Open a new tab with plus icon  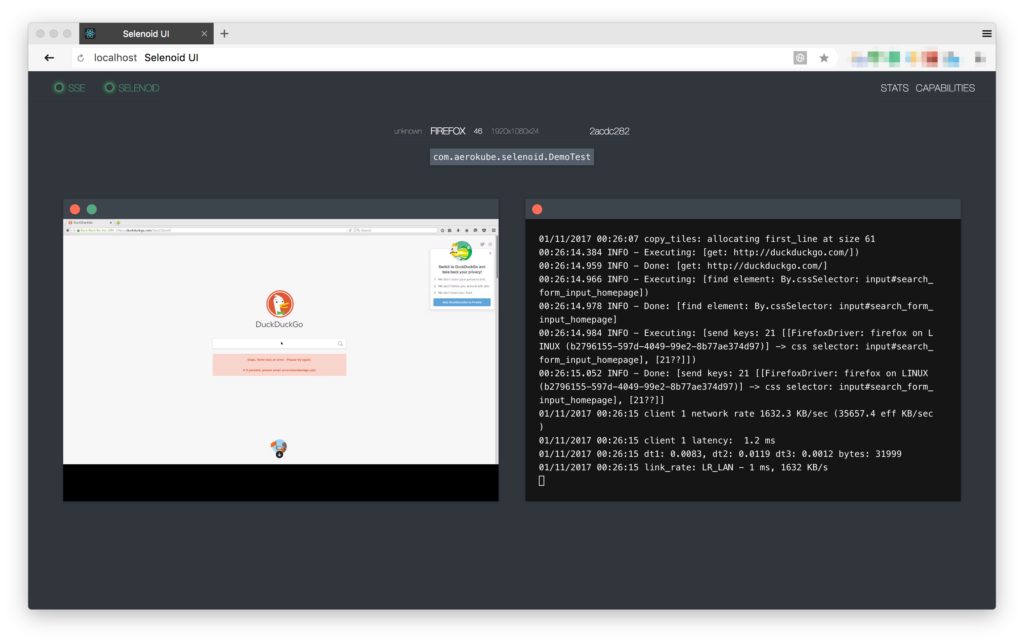click(x=224, y=33)
